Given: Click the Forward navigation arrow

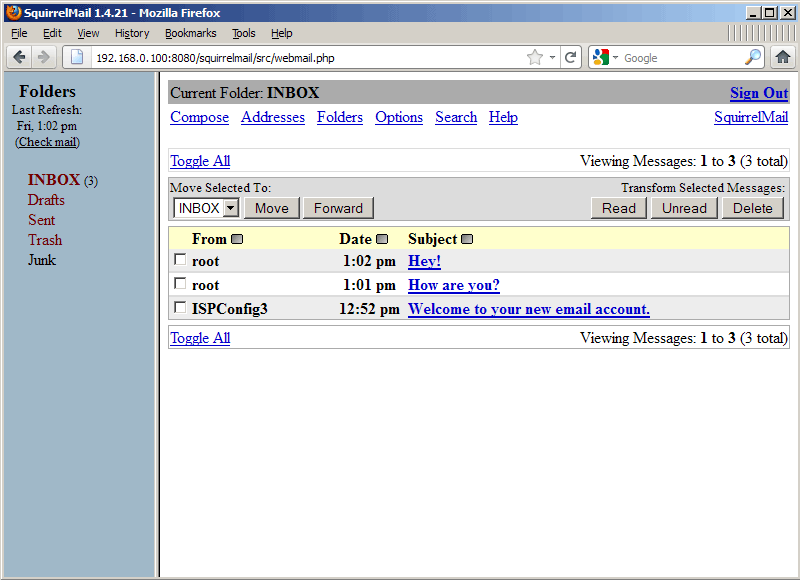Looking at the screenshot, I should pyautogui.click(x=43, y=57).
